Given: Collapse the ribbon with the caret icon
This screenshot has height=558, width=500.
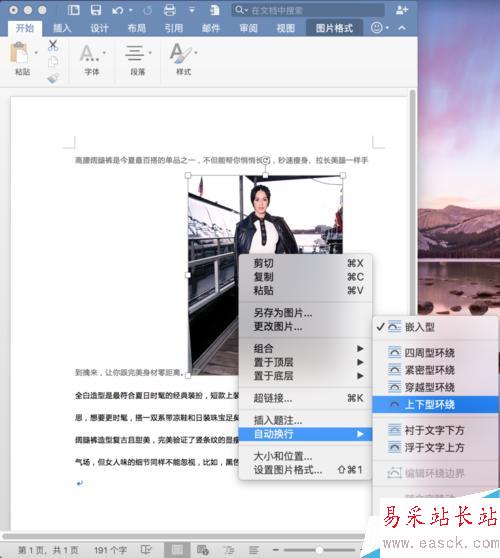Looking at the screenshot, I should (402, 28).
